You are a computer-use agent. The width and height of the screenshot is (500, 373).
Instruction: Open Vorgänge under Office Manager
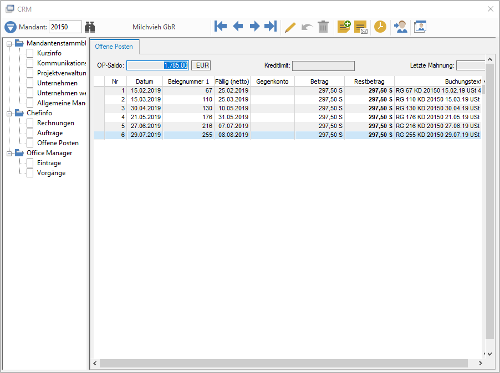pyautogui.click(x=51, y=173)
